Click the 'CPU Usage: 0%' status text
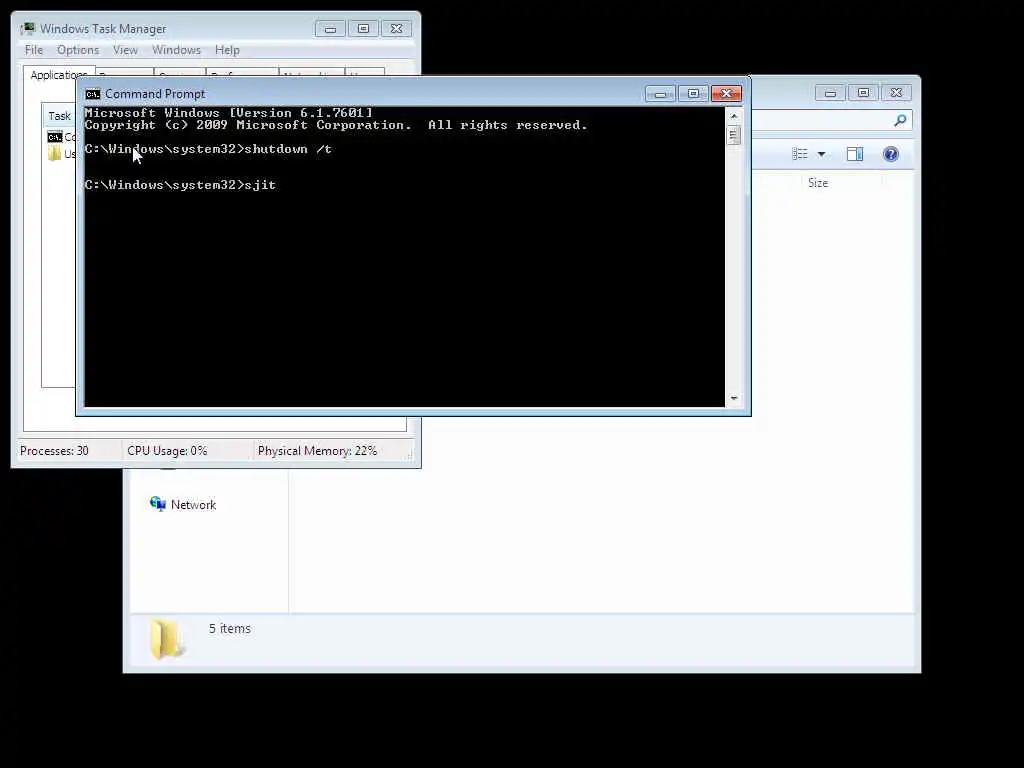 167,451
